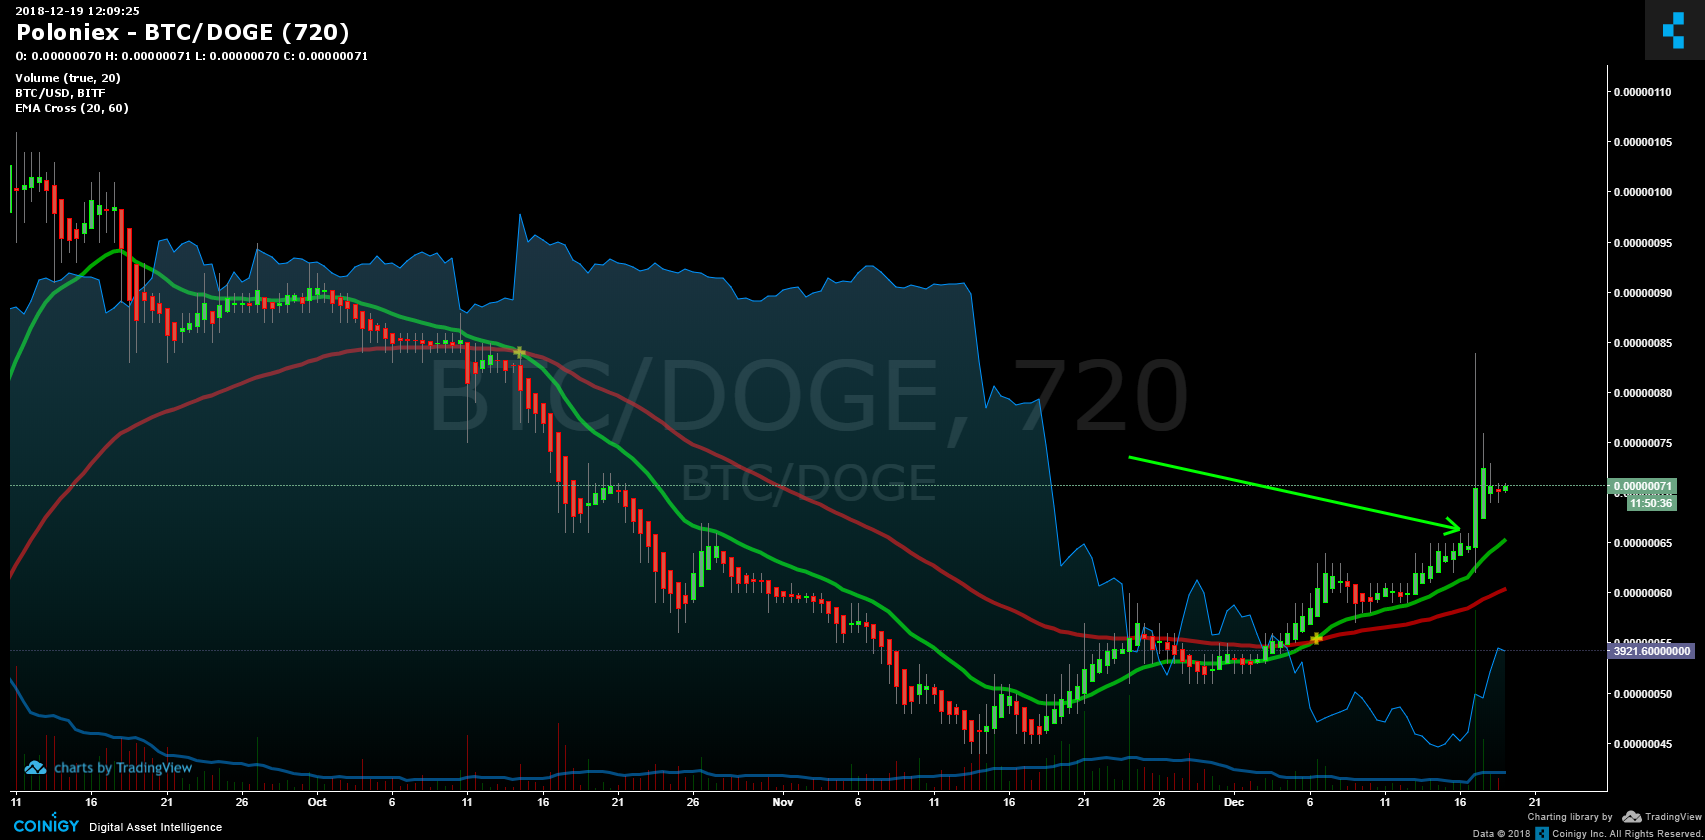Click the yellow EMA cross marker near Dec 6
Image resolution: width=1705 pixels, height=840 pixels.
pos(1316,638)
